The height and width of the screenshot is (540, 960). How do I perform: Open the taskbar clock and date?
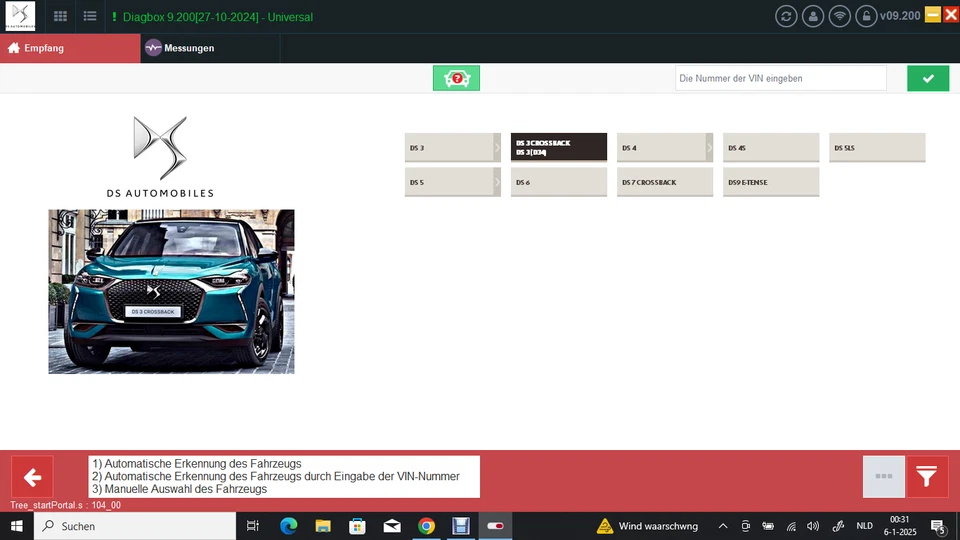coord(900,526)
